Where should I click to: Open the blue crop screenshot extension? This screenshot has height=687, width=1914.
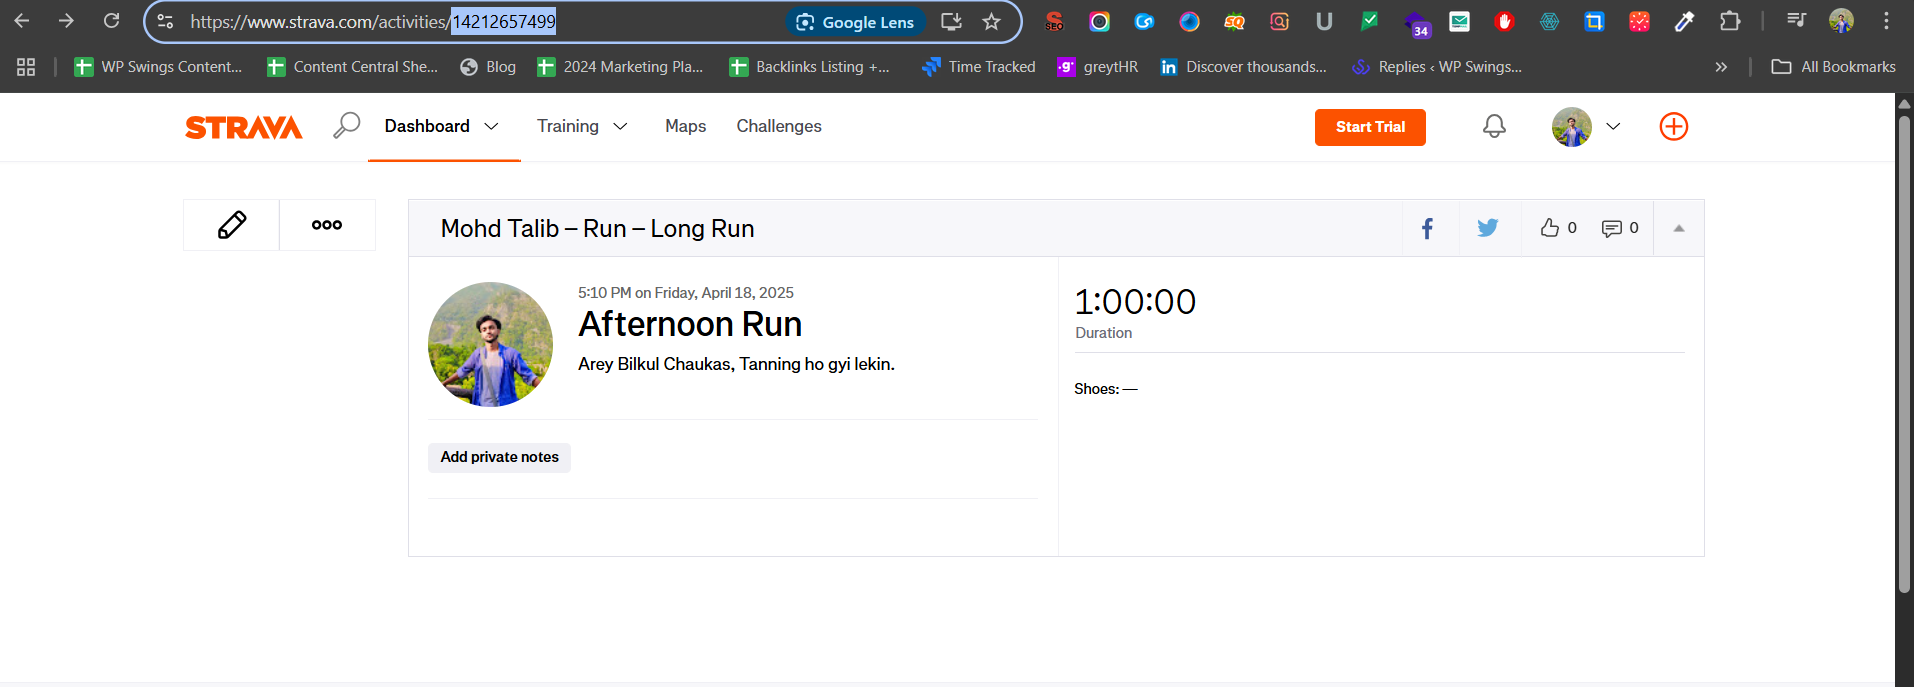(x=1595, y=21)
